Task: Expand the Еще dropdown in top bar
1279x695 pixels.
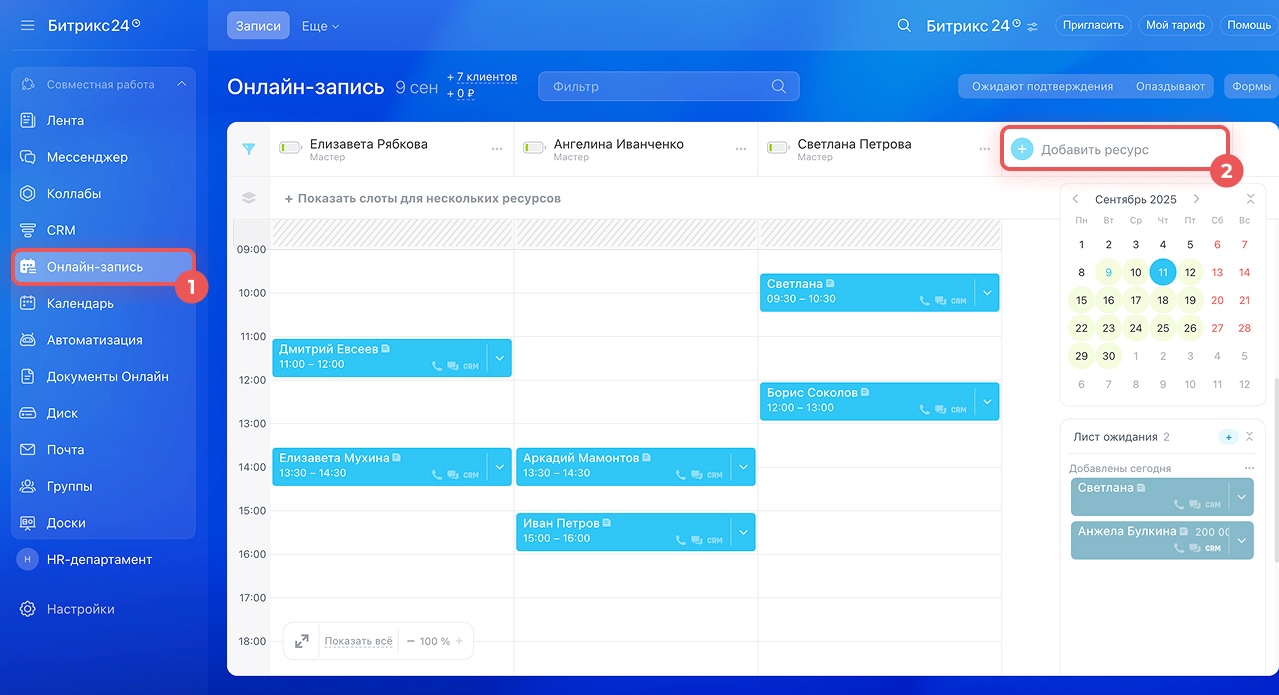Action: (x=320, y=26)
